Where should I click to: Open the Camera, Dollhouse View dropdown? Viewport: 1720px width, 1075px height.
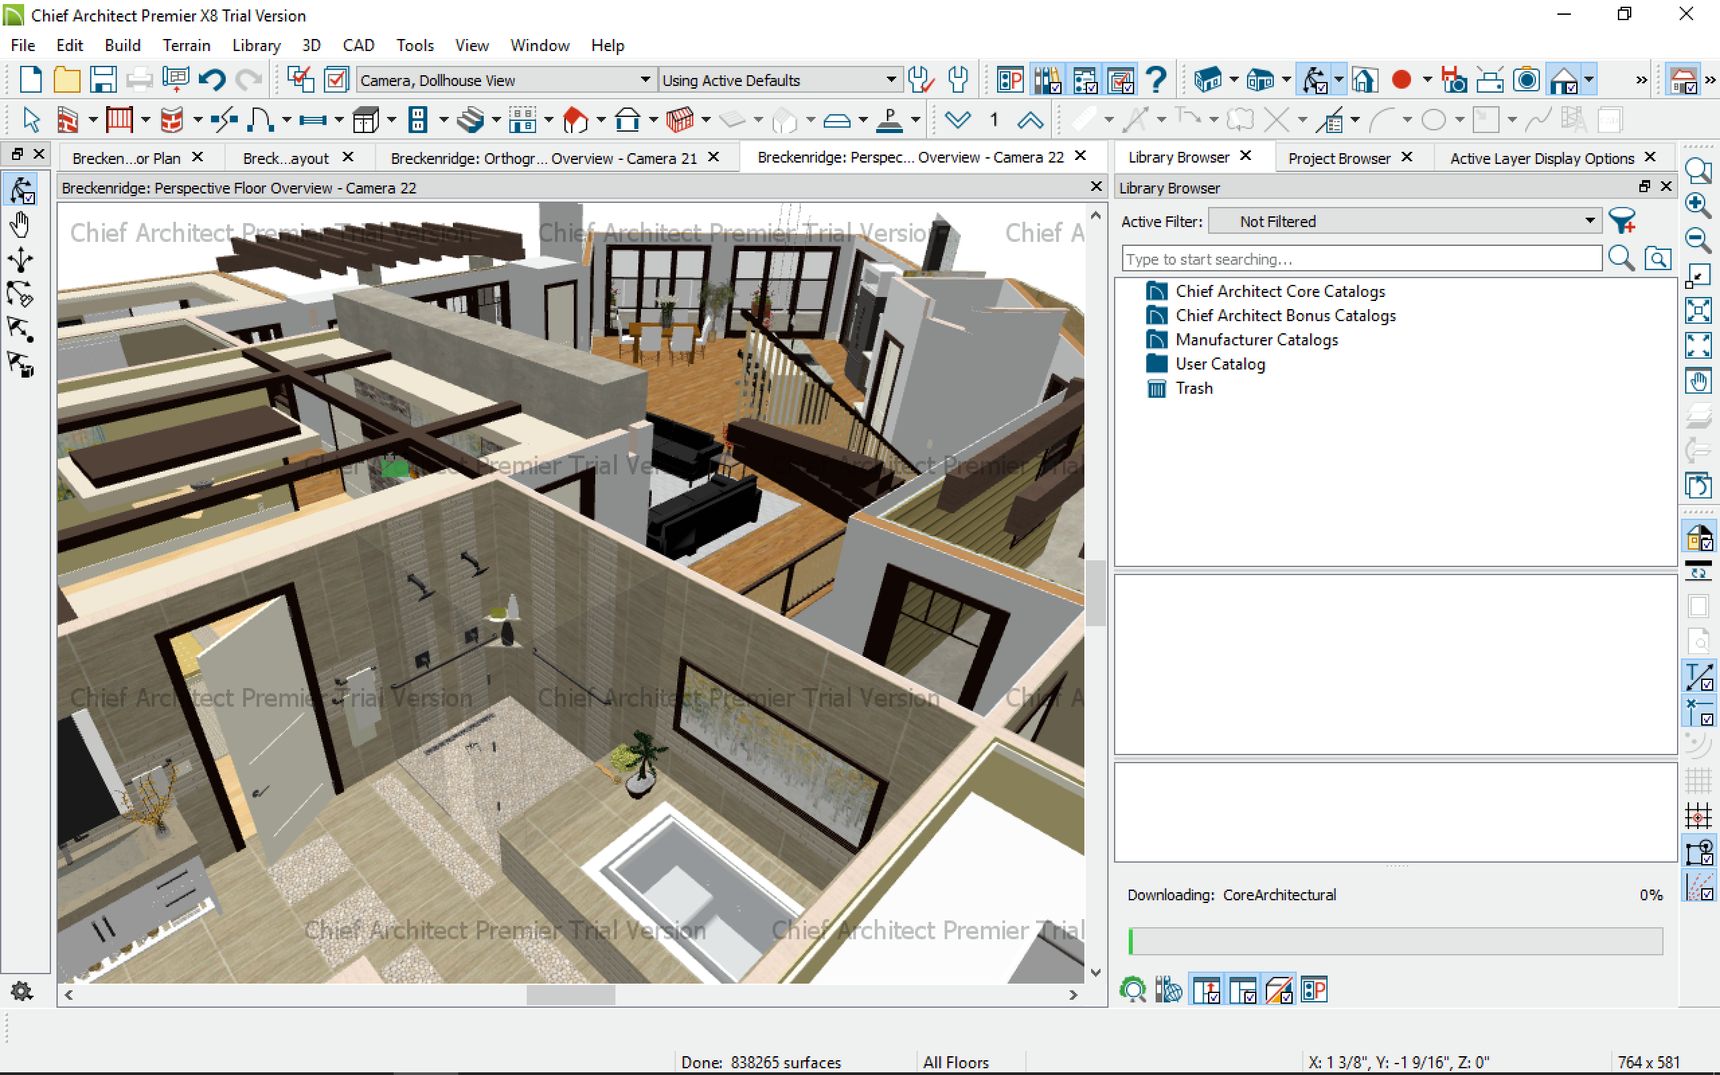coord(506,80)
